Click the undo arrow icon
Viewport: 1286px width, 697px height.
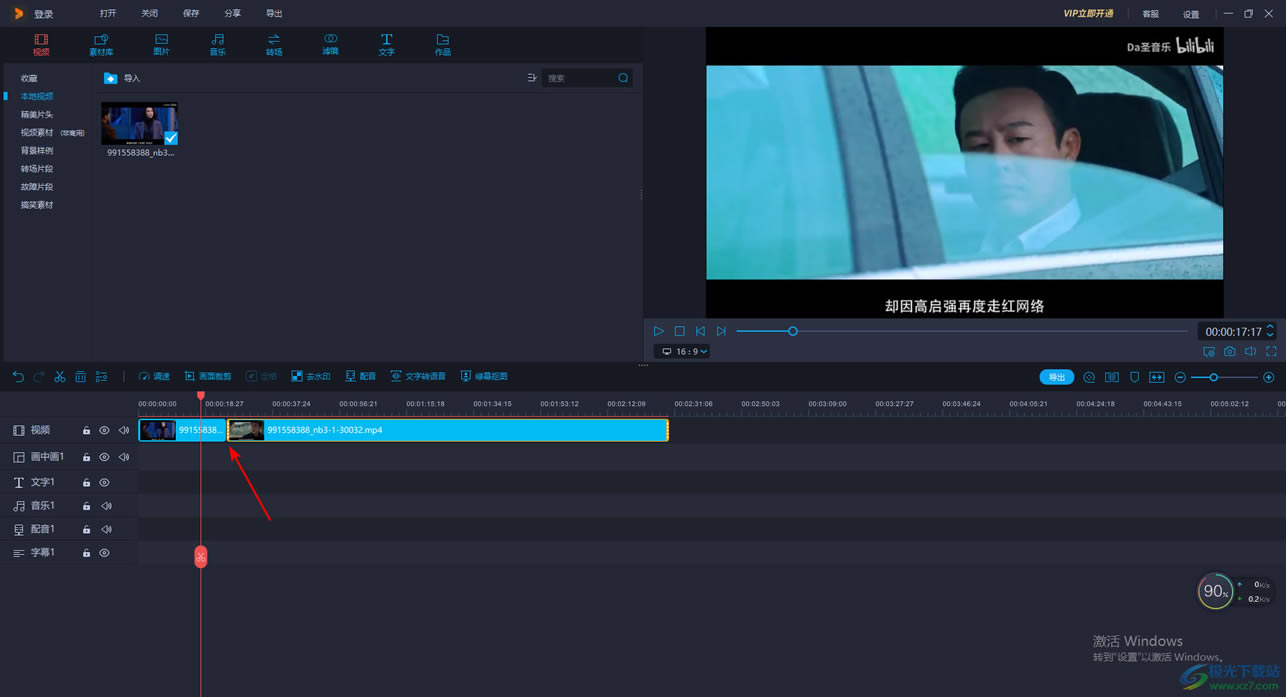18,377
